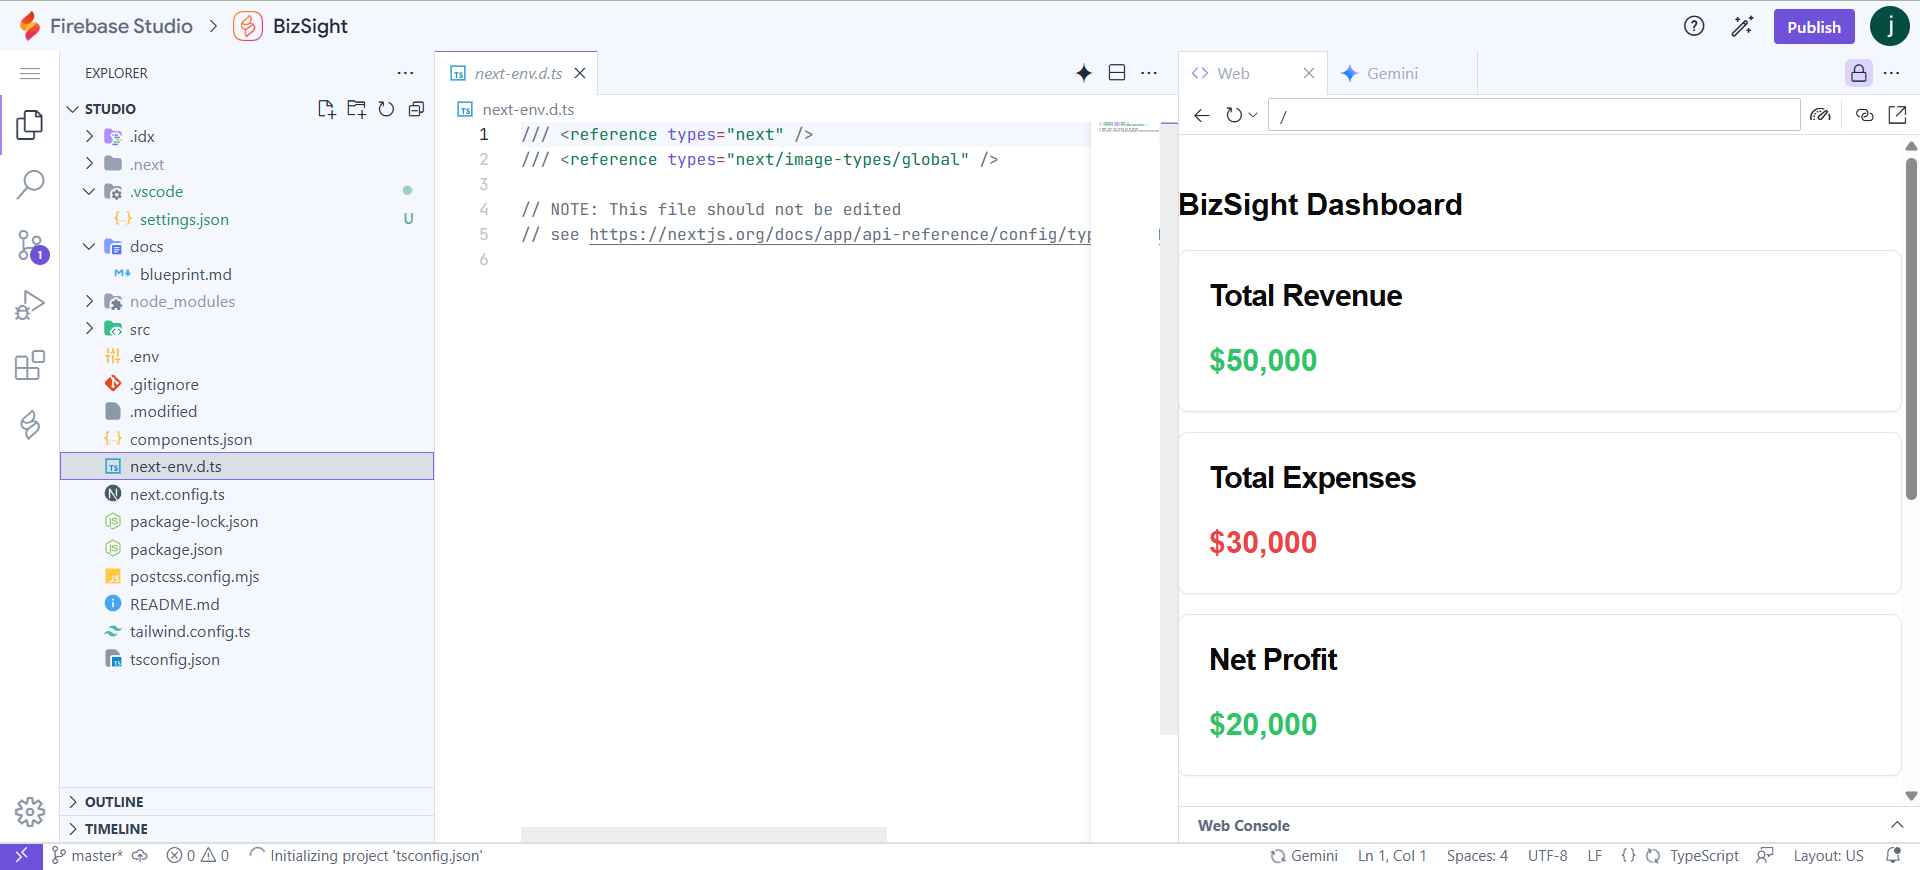Open the Extensions view

pos(30,365)
